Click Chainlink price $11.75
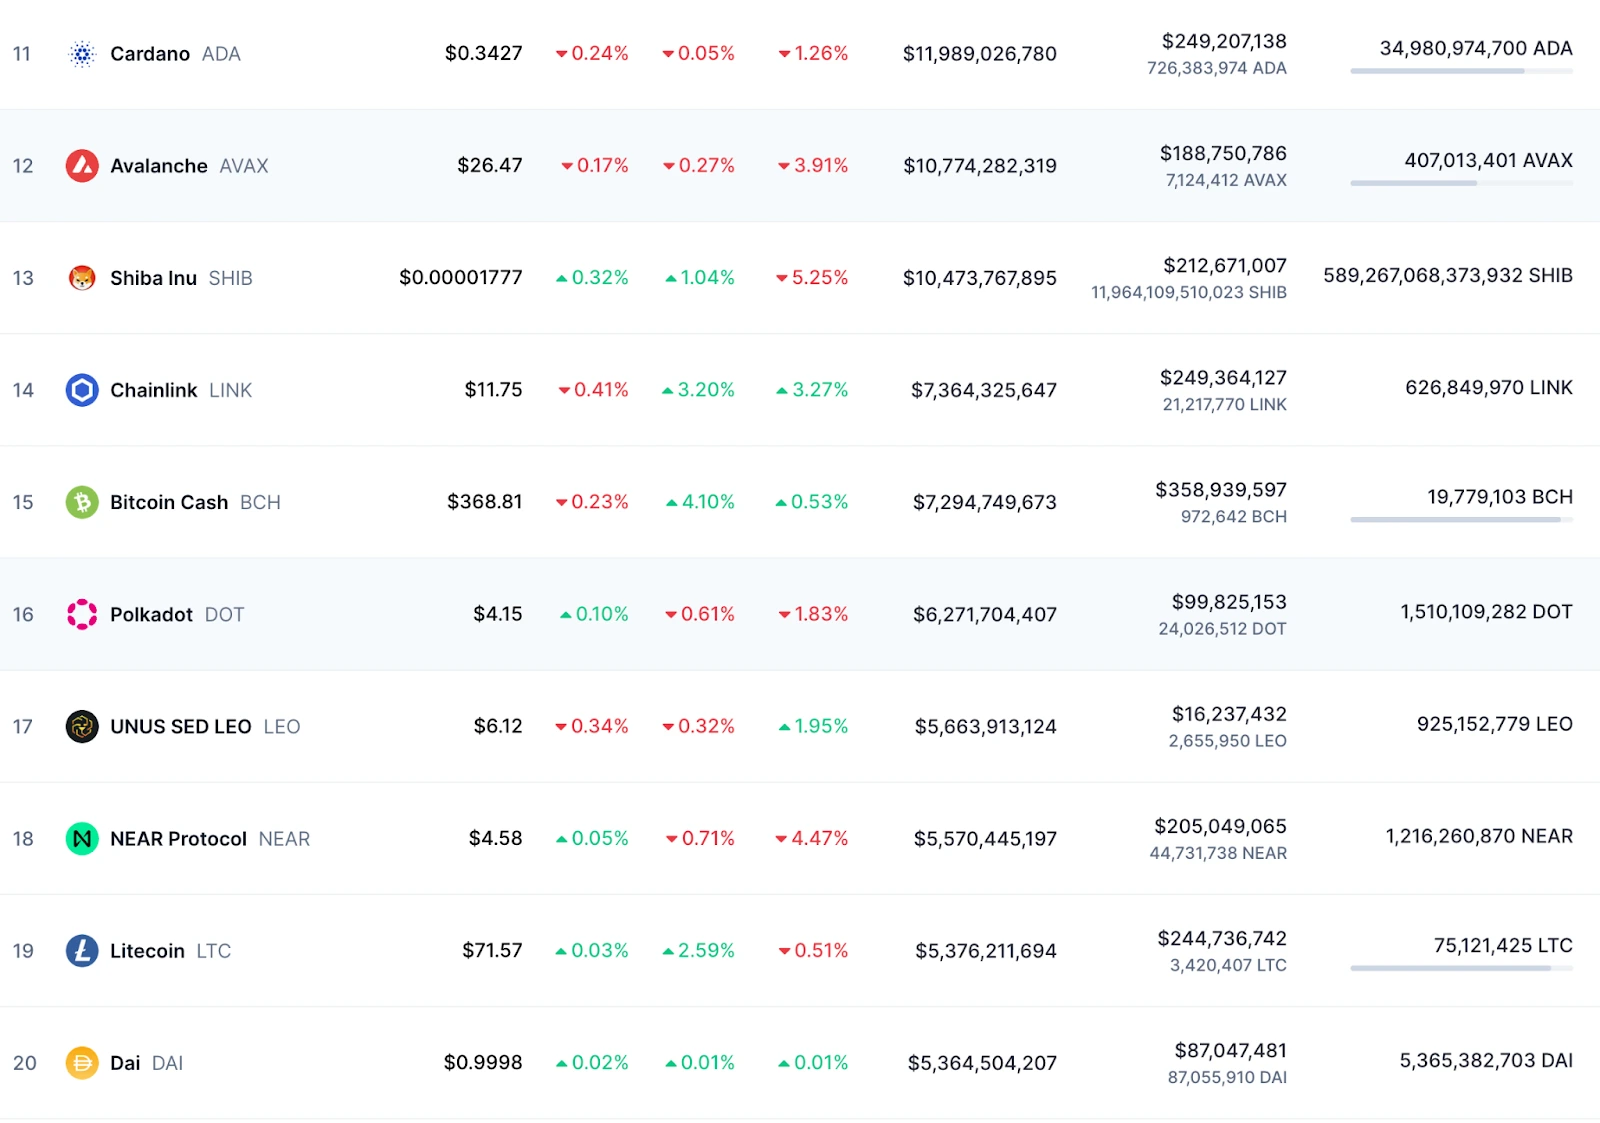 [494, 389]
